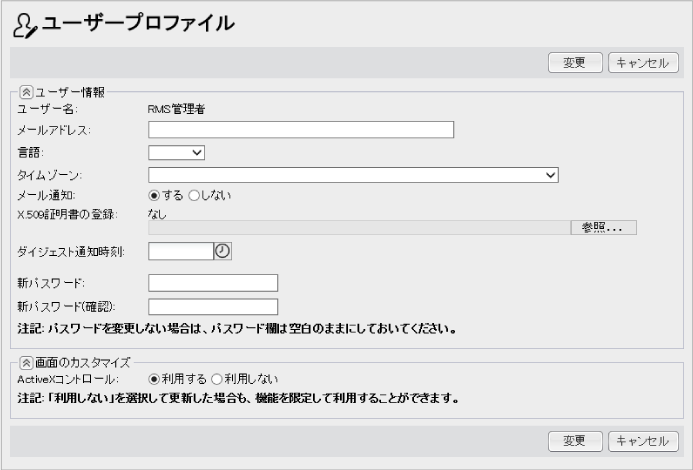Click the 新パスワード(確認) confirmation field
The height and width of the screenshot is (470, 693).
[212, 306]
